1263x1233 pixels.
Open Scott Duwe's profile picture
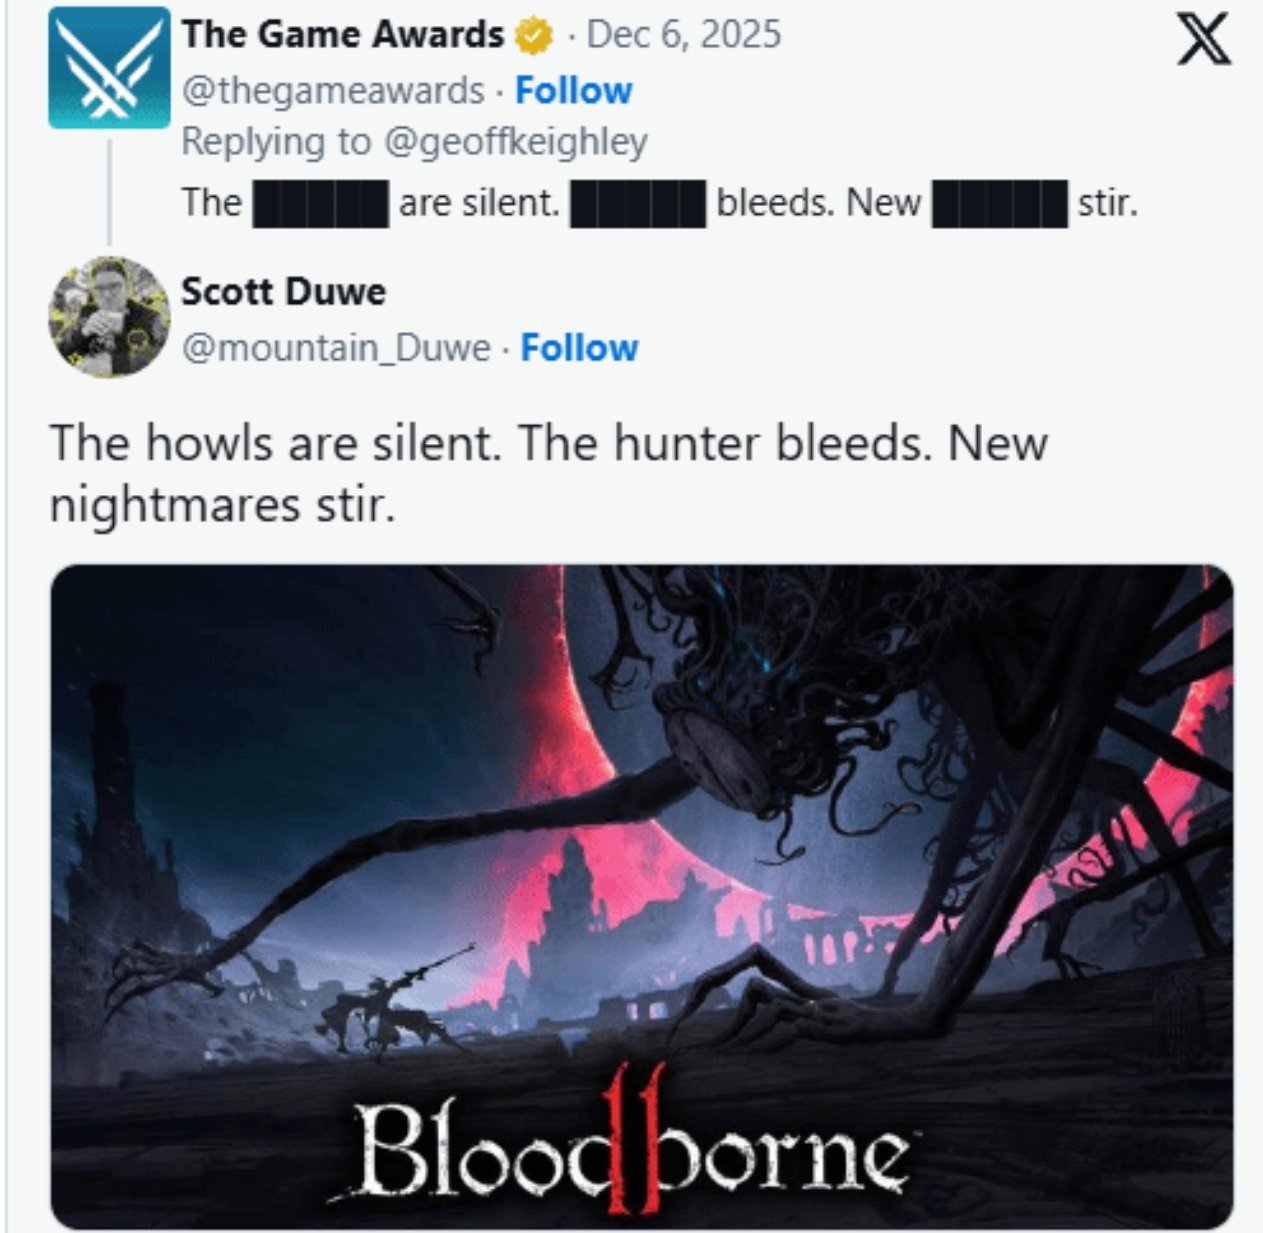(x=109, y=316)
